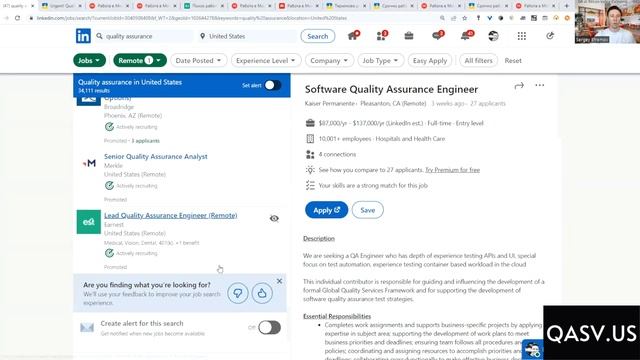This screenshot has height=360, width=640.
Task: Click the Search button
Action: pyautogui.click(x=318, y=36)
